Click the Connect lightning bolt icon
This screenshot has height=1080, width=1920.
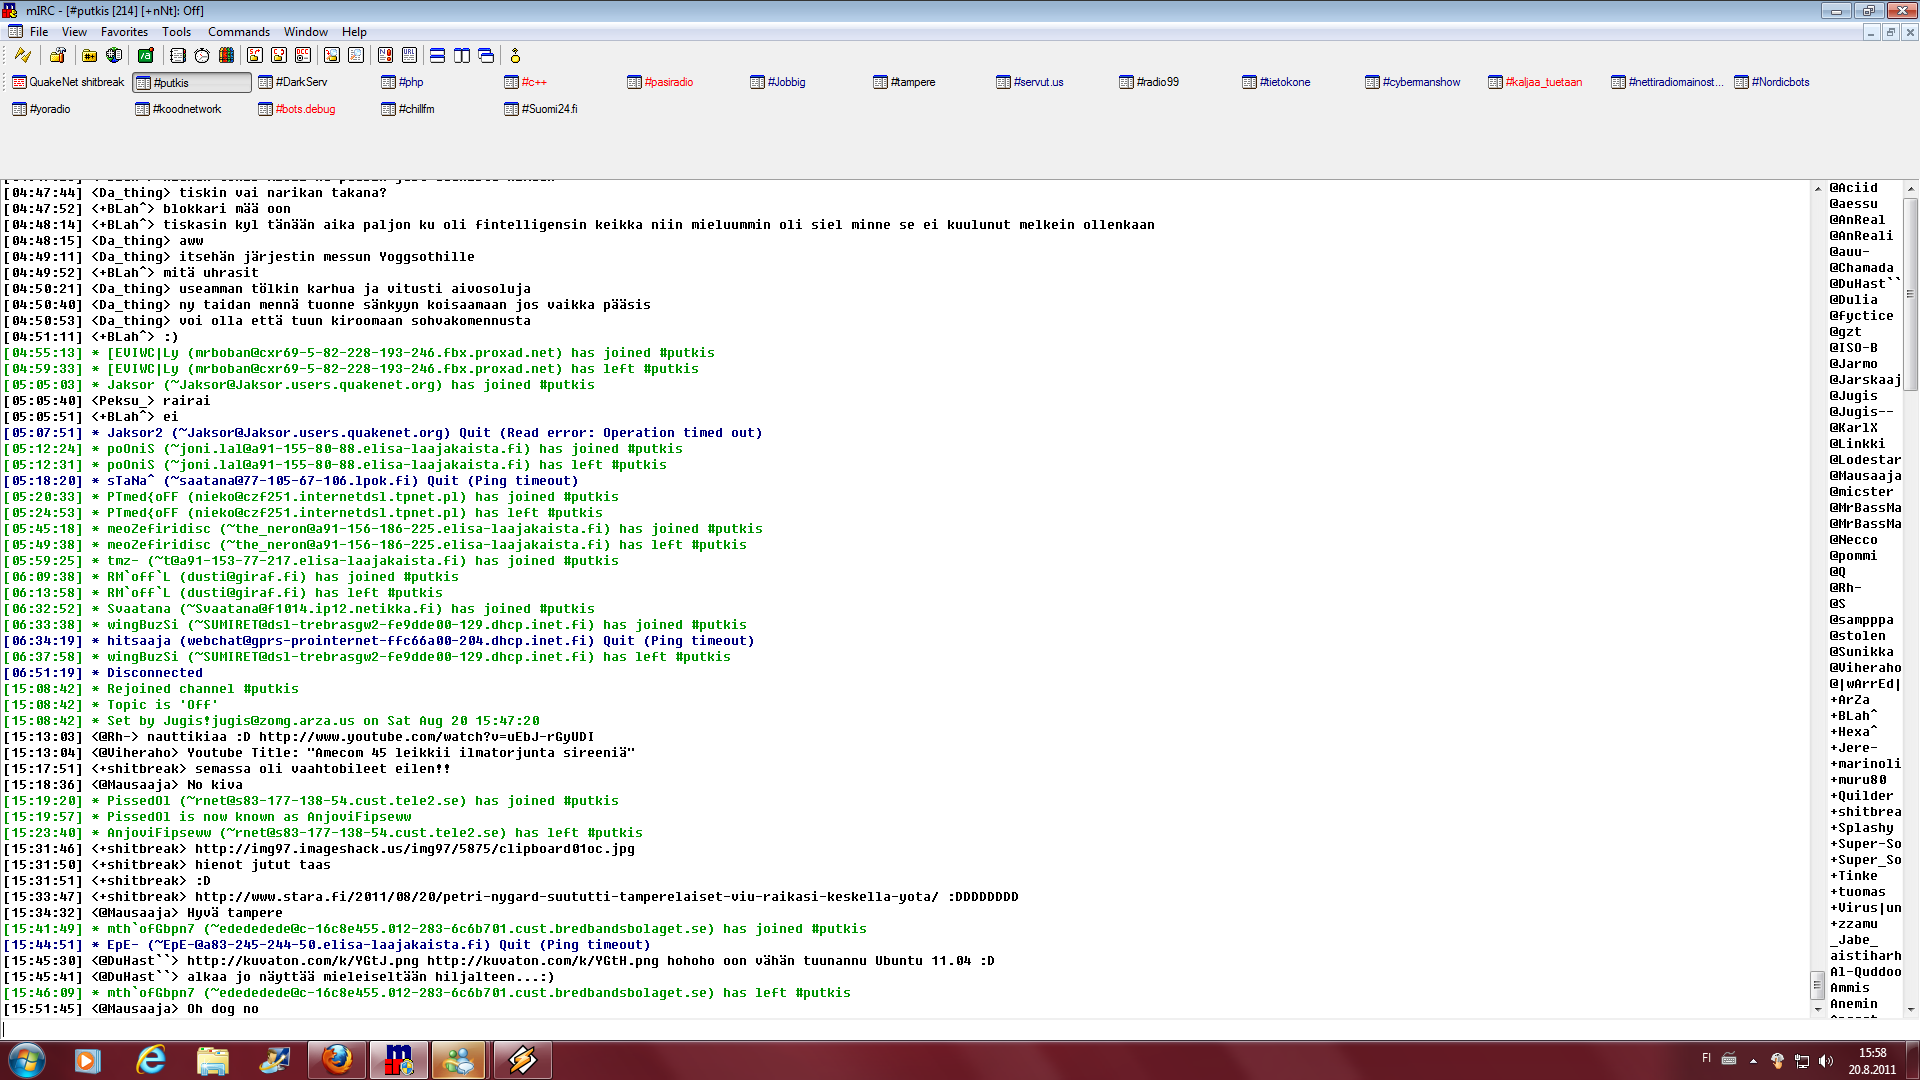coord(22,56)
